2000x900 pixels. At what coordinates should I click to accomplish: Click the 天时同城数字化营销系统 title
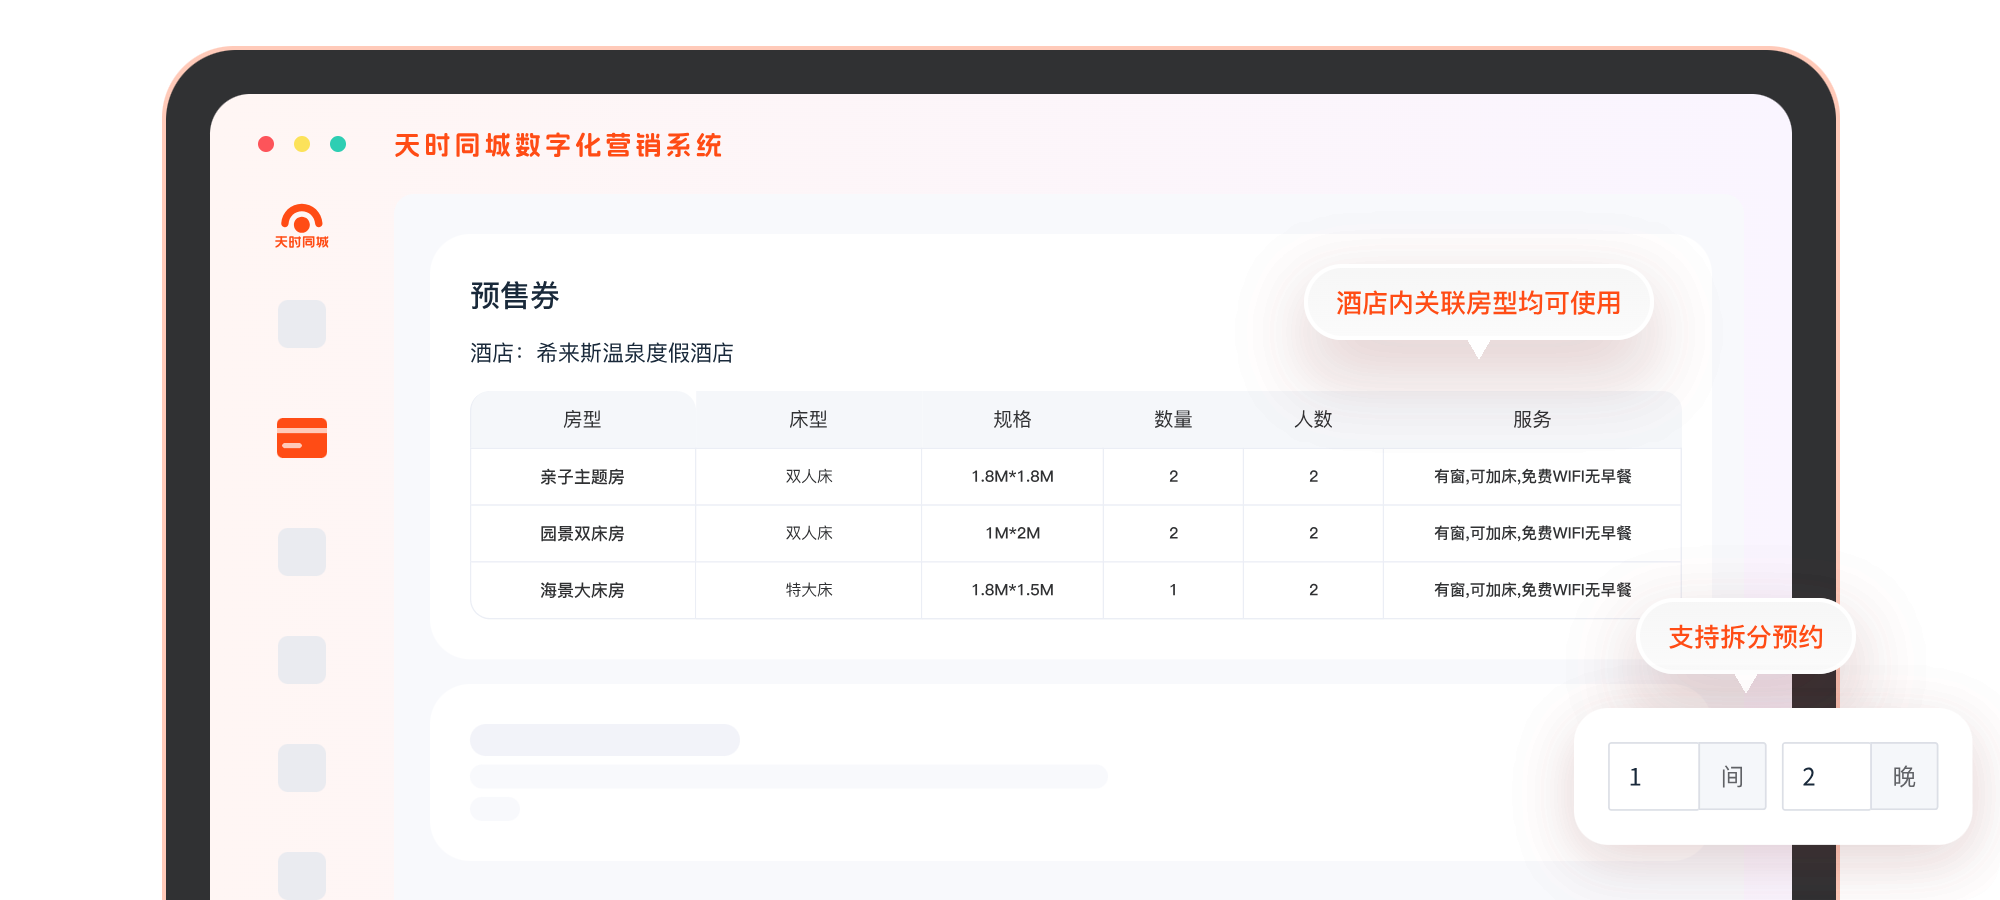tap(558, 146)
